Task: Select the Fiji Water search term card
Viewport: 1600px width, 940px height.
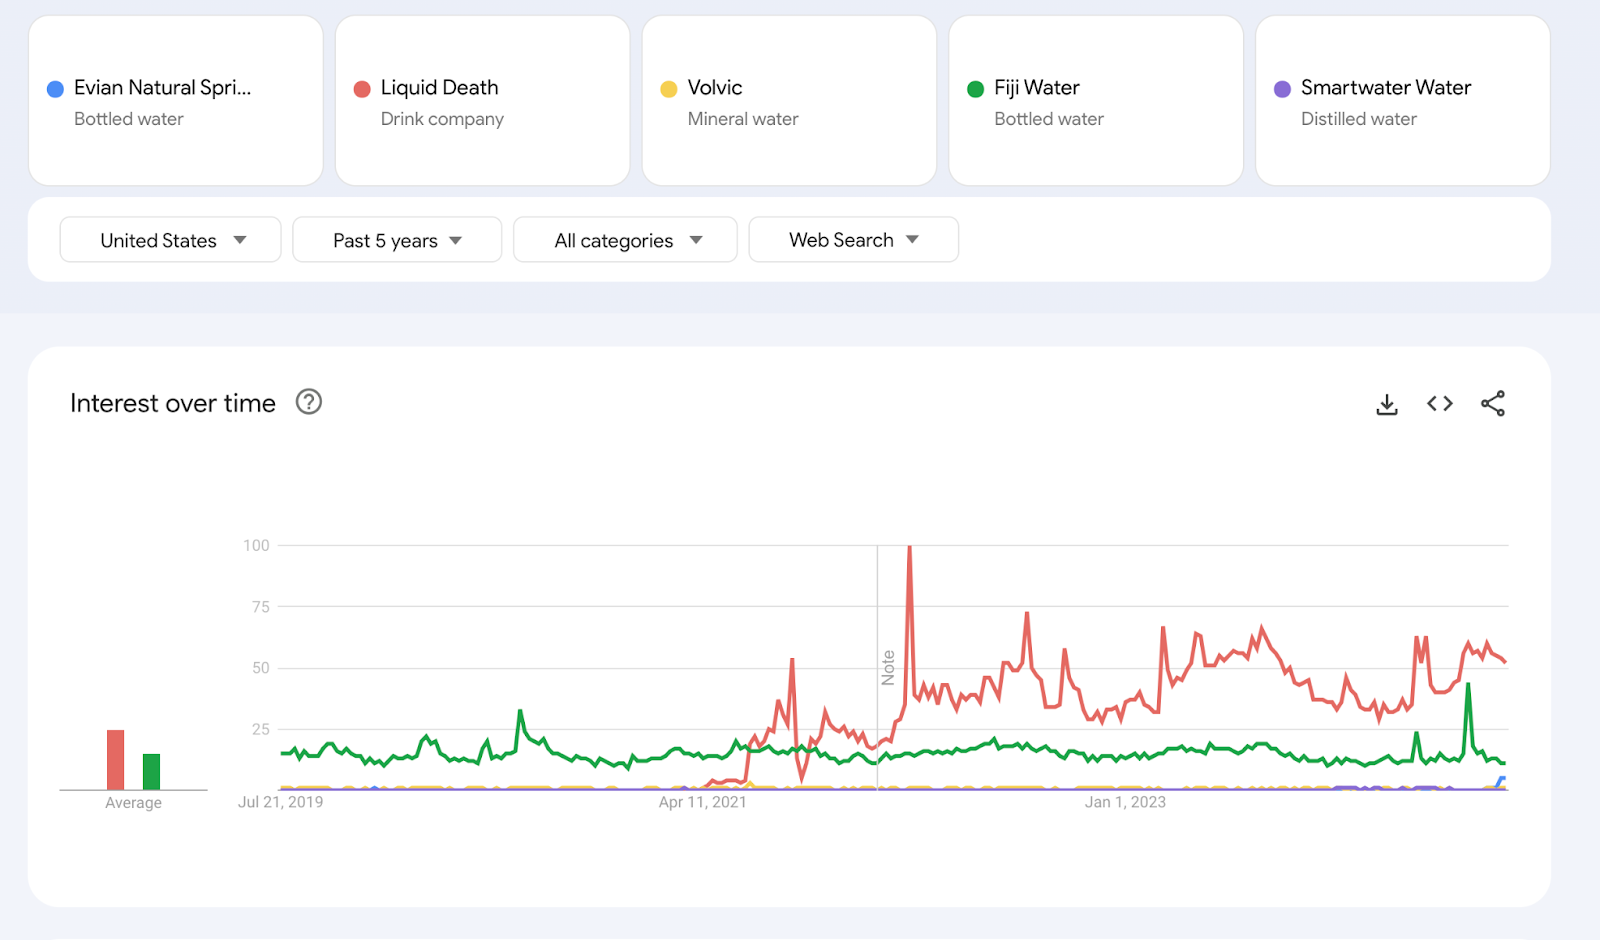Action: pos(1096,101)
